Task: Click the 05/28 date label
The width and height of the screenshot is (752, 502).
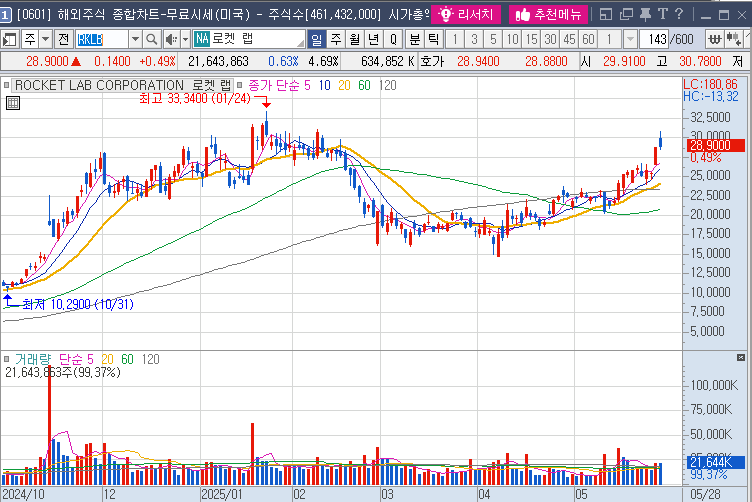Action: coord(705,495)
